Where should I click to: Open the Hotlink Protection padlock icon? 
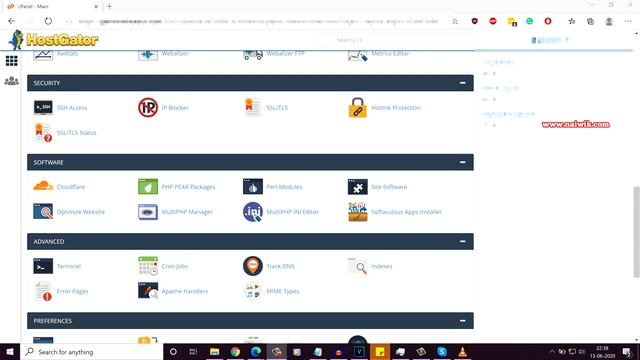click(x=358, y=107)
